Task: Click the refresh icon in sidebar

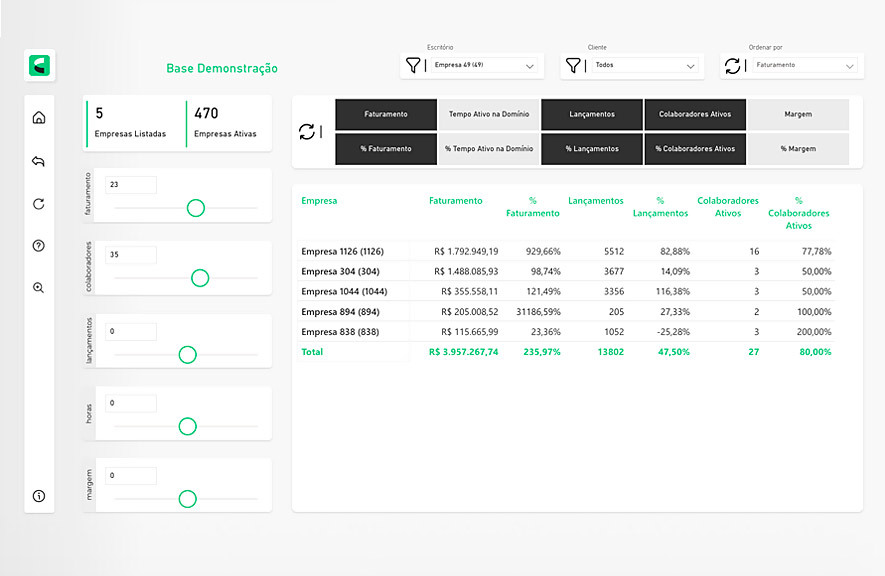Action: click(39, 204)
